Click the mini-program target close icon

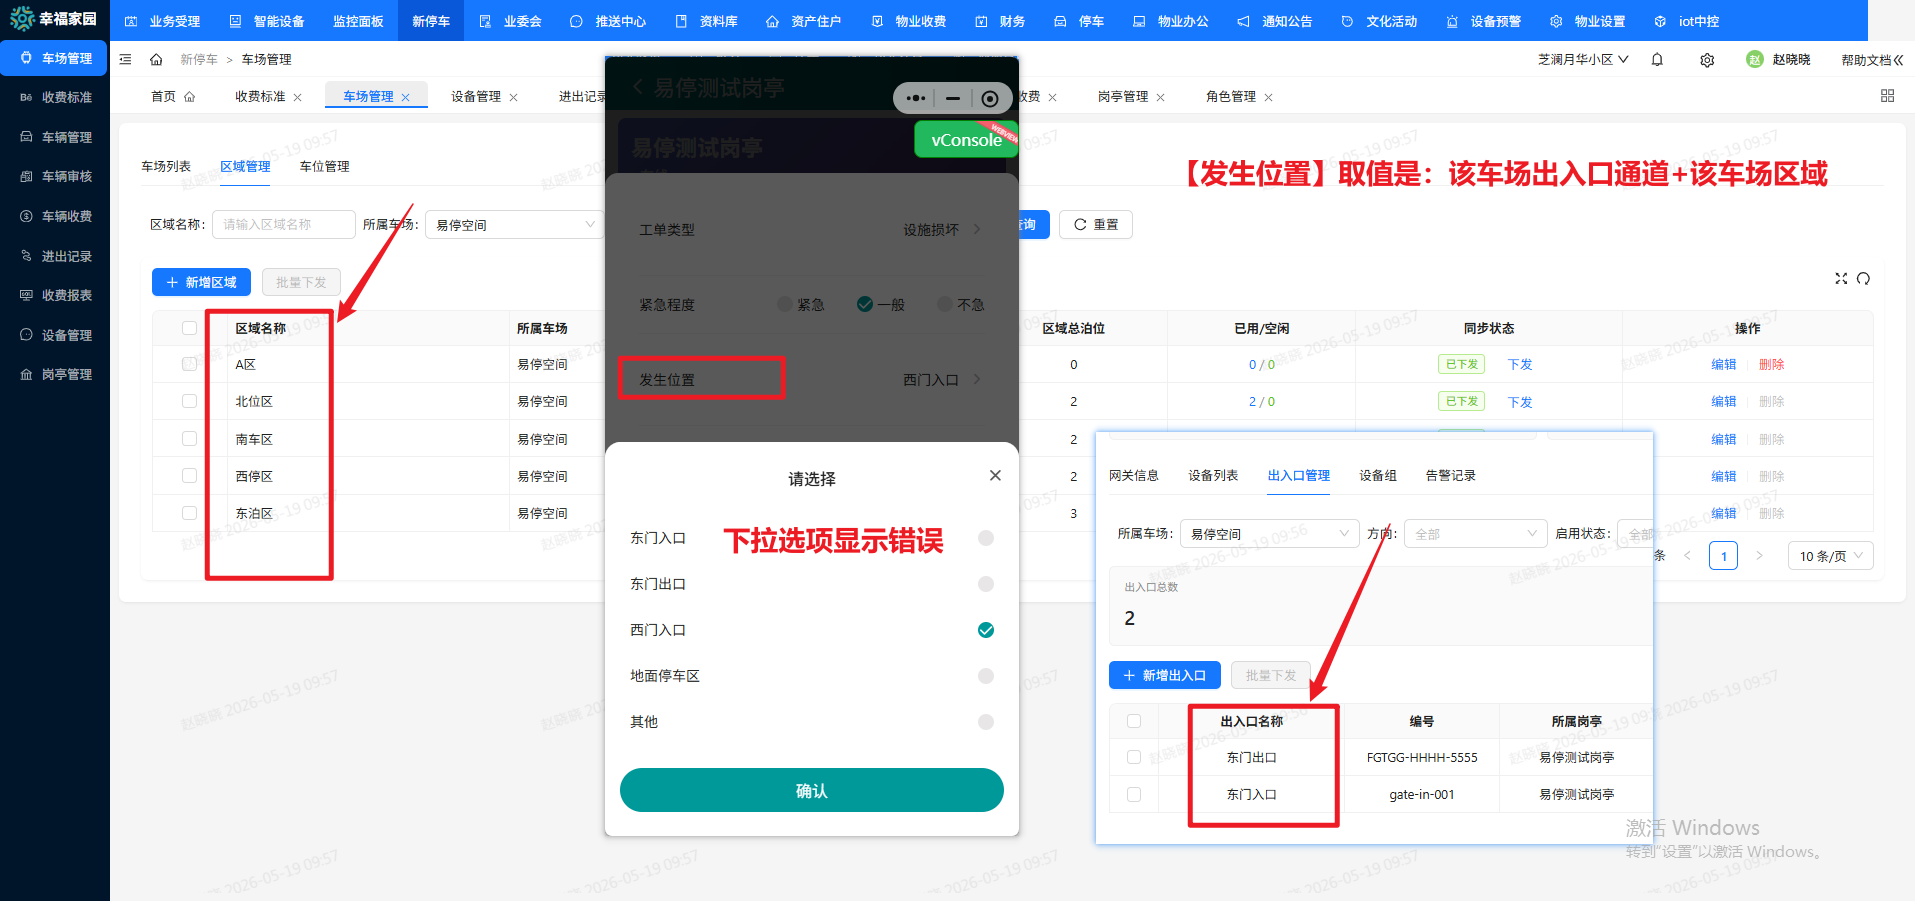pos(989,98)
